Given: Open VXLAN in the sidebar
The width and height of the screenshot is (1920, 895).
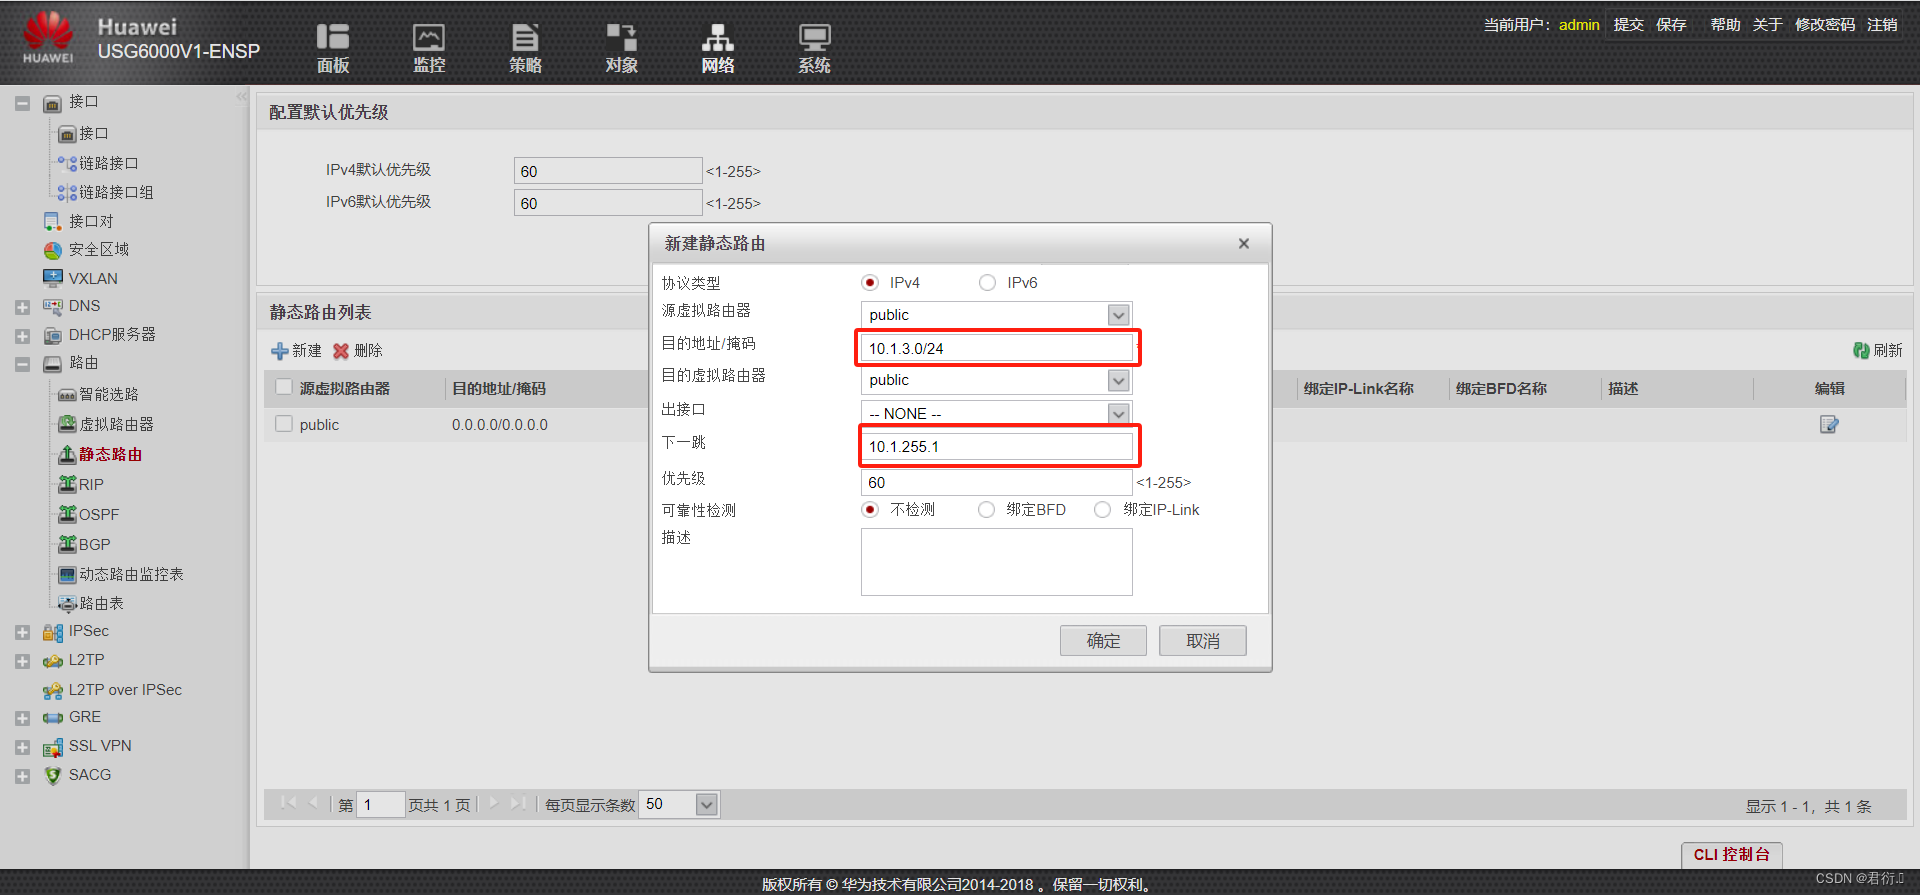Looking at the screenshot, I should (x=93, y=278).
